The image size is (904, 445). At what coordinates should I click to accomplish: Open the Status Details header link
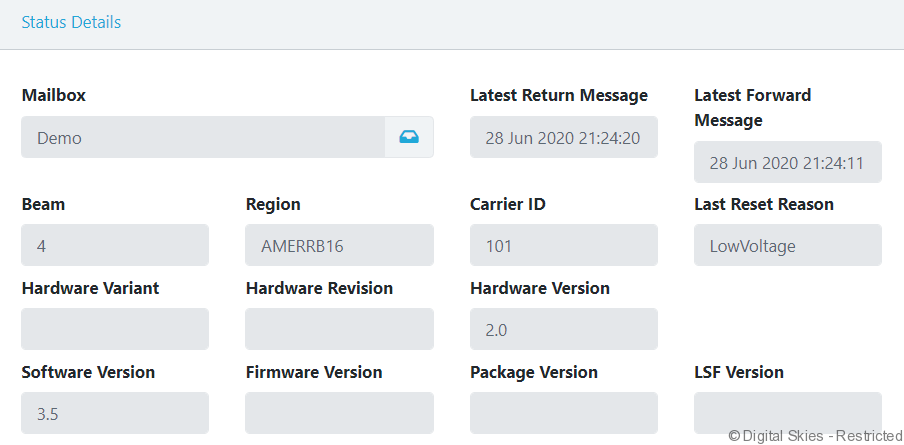[x=71, y=22]
